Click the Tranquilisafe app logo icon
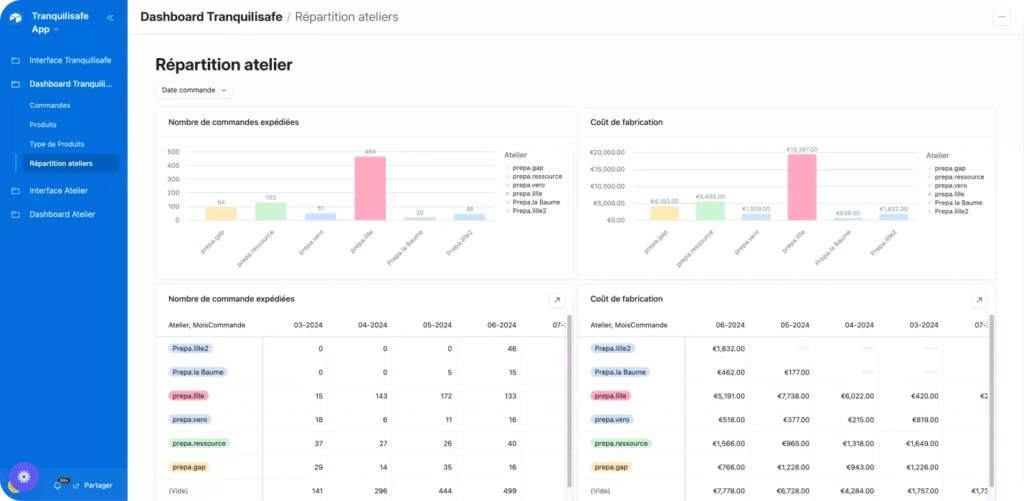Screen dimensions: 1024x501 16,18
